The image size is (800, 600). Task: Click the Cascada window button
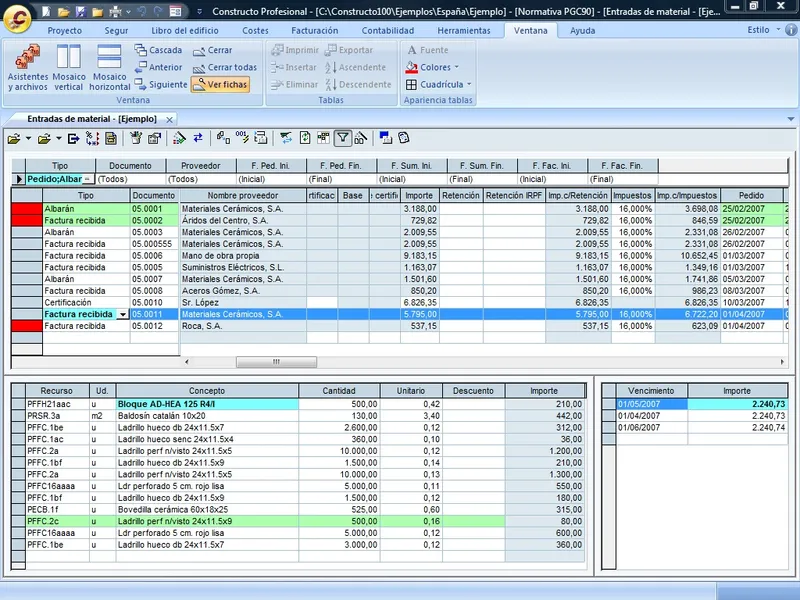(159, 50)
